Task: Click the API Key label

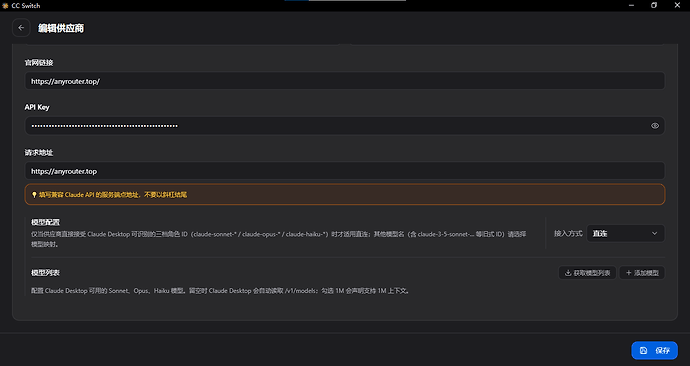Action: point(37,107)
